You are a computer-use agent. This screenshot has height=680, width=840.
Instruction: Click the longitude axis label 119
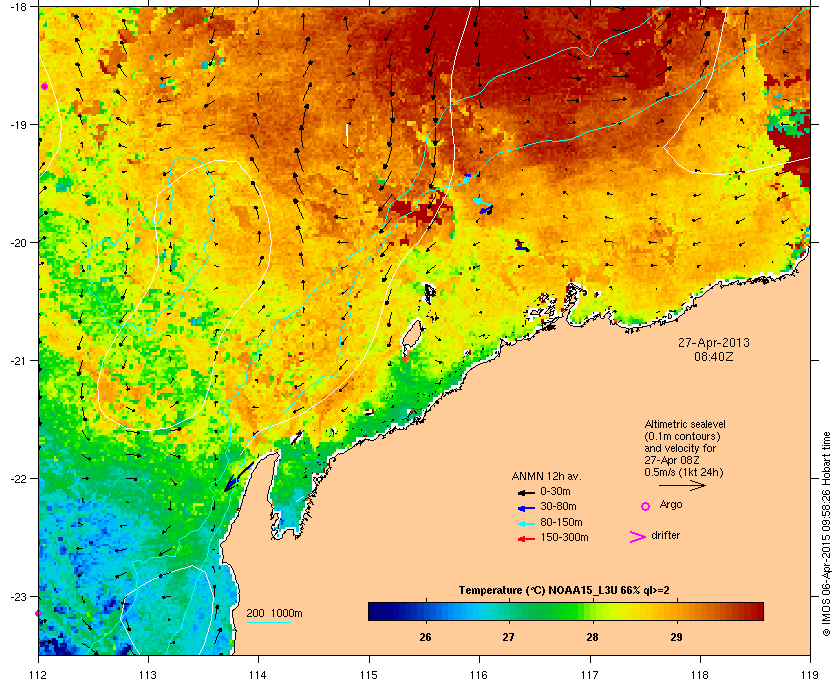810,674
